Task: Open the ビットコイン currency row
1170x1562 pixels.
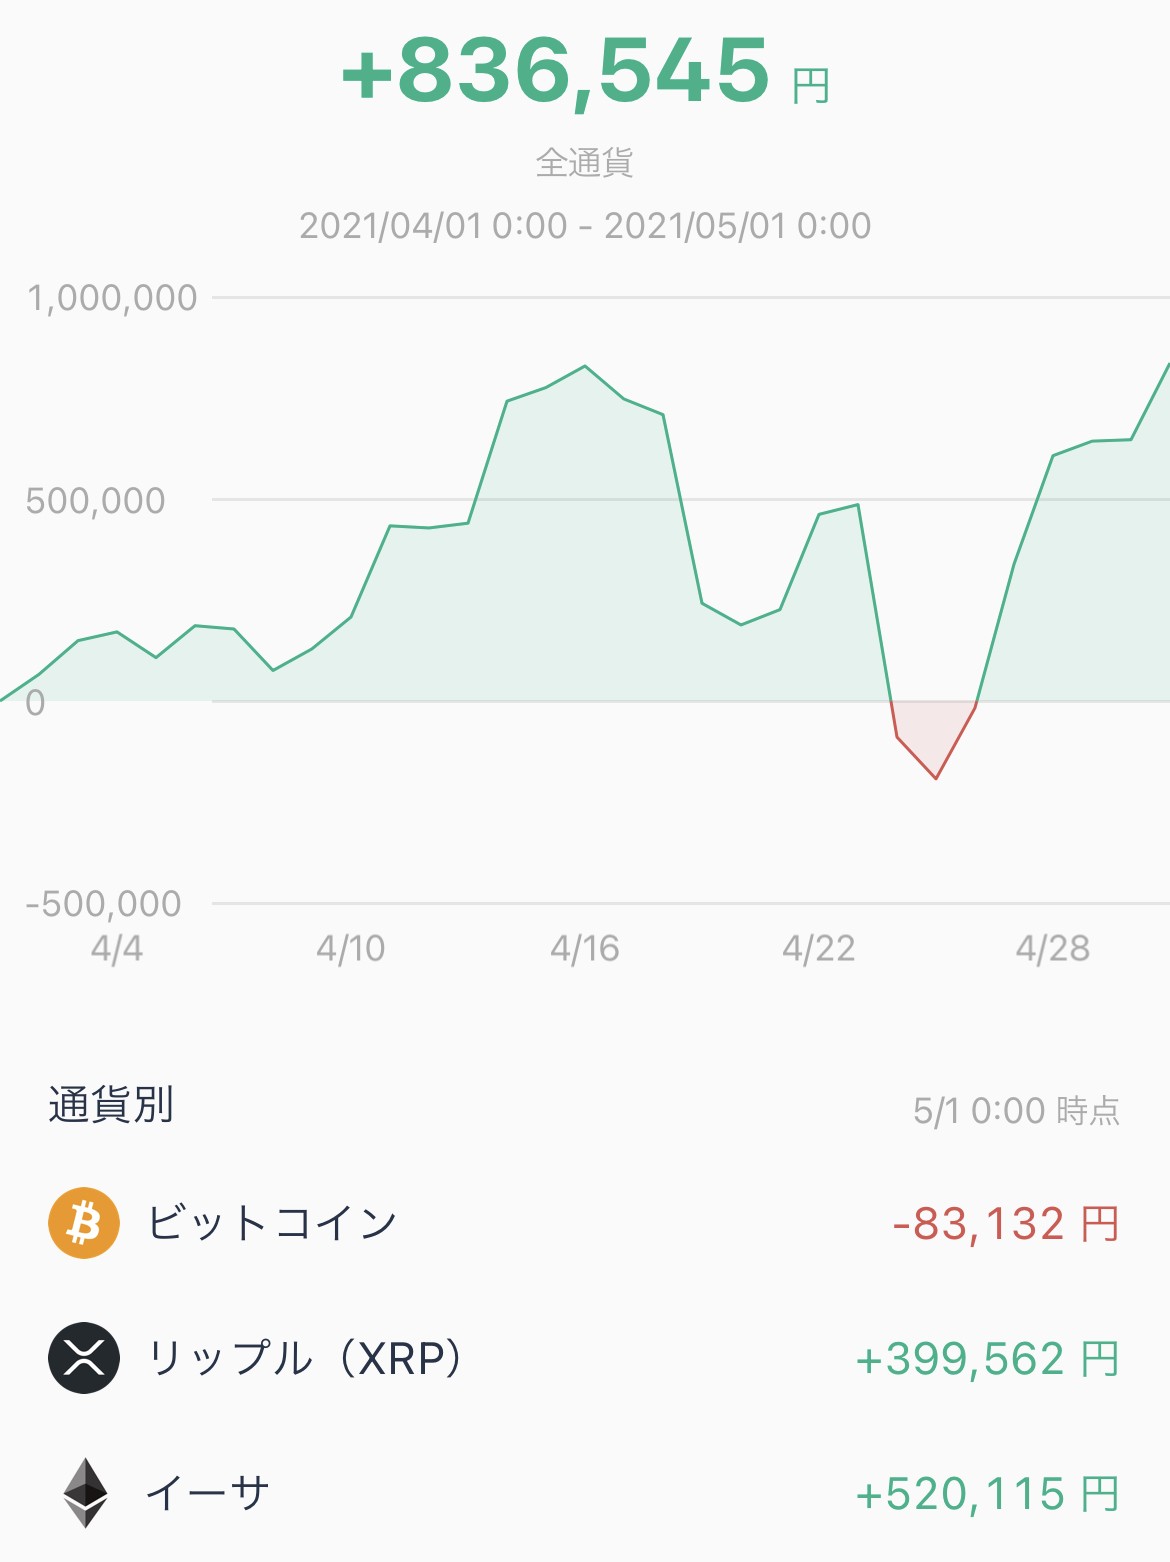Action: tap(585, 1223)
